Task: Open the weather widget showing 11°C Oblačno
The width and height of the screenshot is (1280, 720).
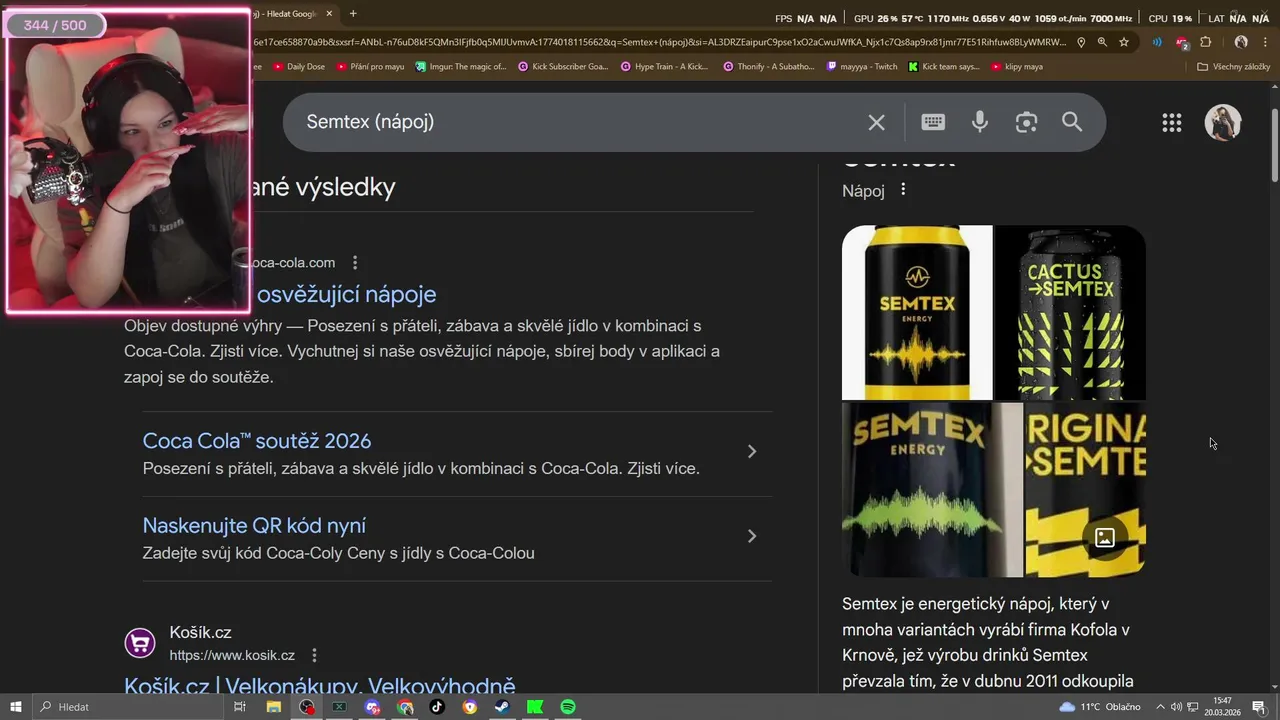Action: pos(1099,707)
